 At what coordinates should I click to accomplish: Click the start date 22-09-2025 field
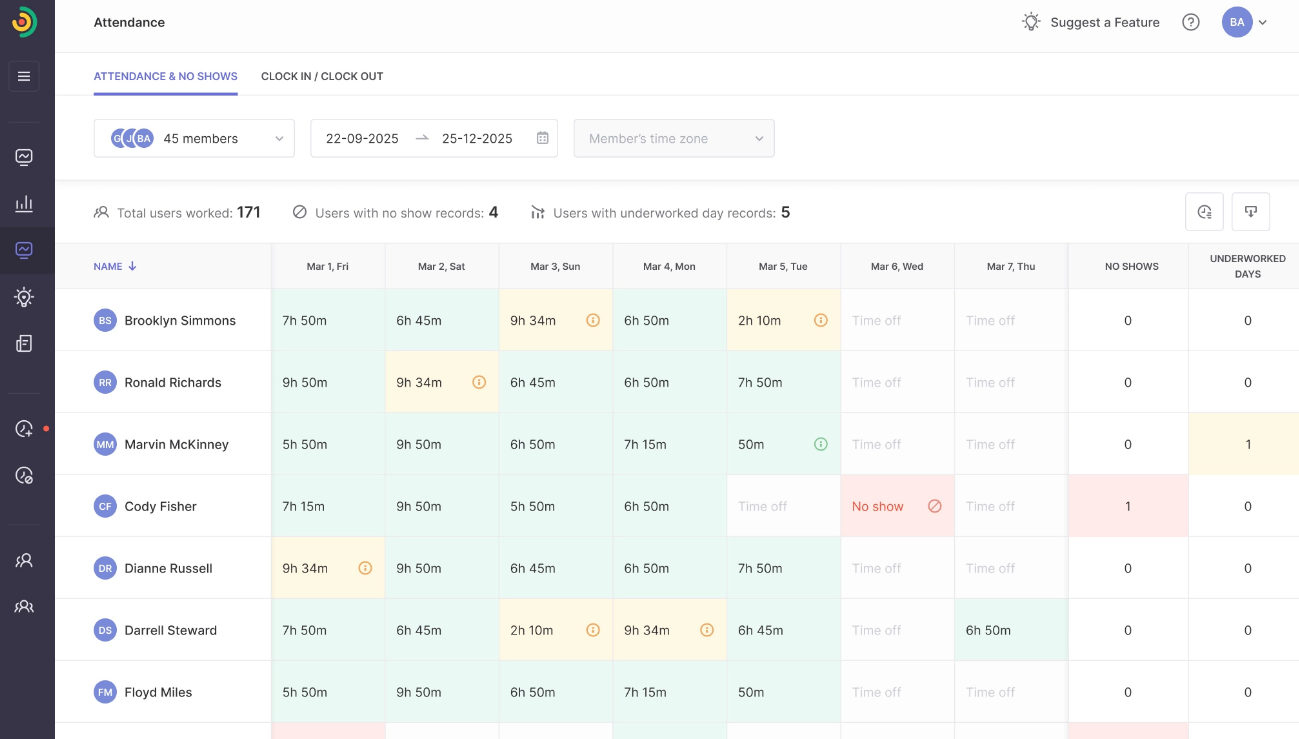point(362,139)
